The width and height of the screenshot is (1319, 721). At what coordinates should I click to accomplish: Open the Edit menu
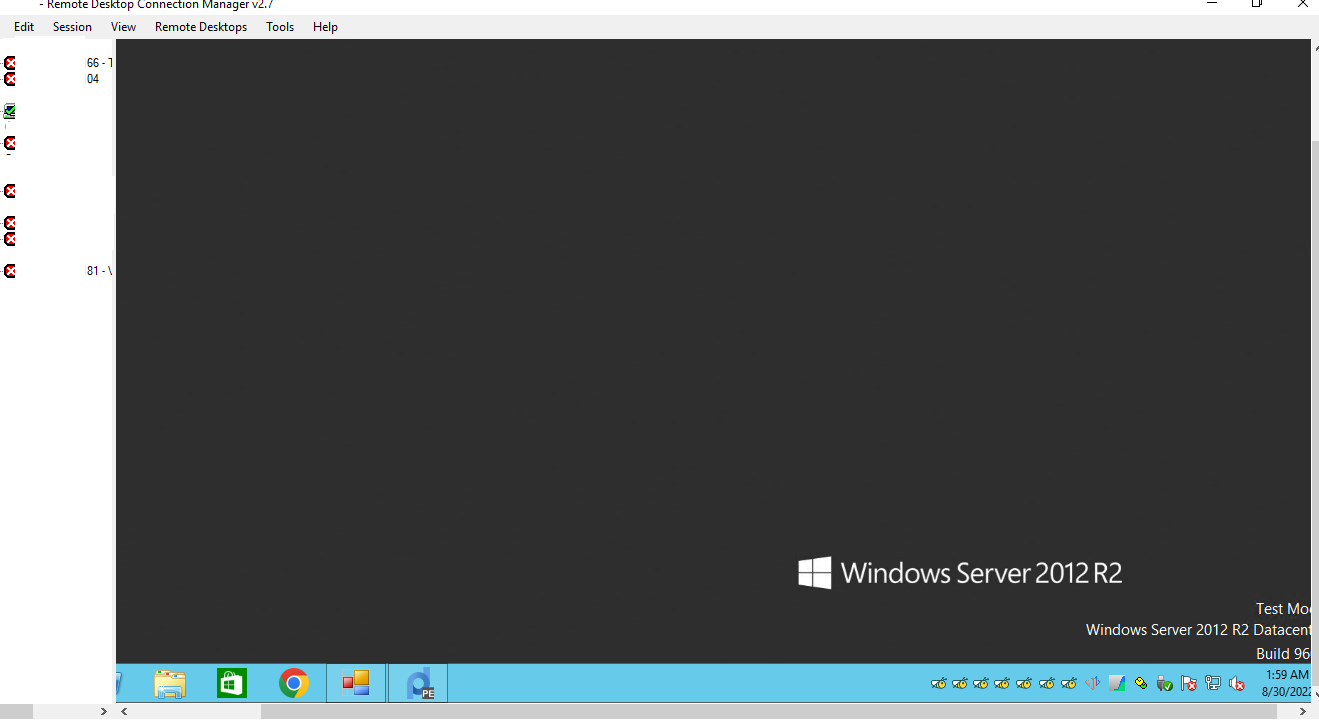tap(24, 27)
